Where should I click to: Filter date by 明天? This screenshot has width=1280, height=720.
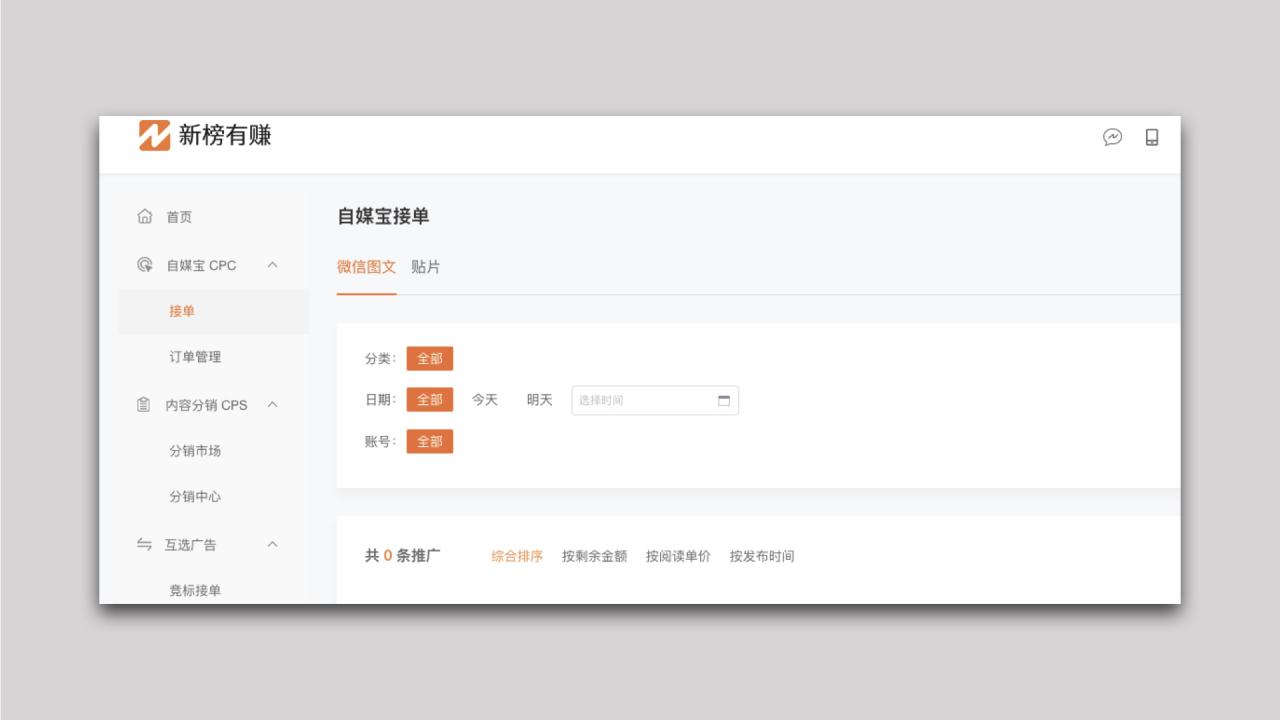click(x=540, y=400)
